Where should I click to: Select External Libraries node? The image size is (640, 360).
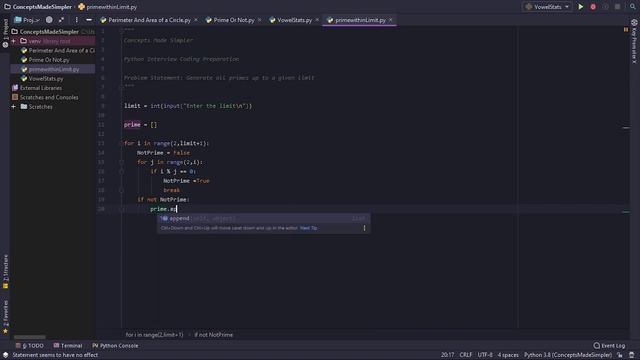tap(53, 88)
